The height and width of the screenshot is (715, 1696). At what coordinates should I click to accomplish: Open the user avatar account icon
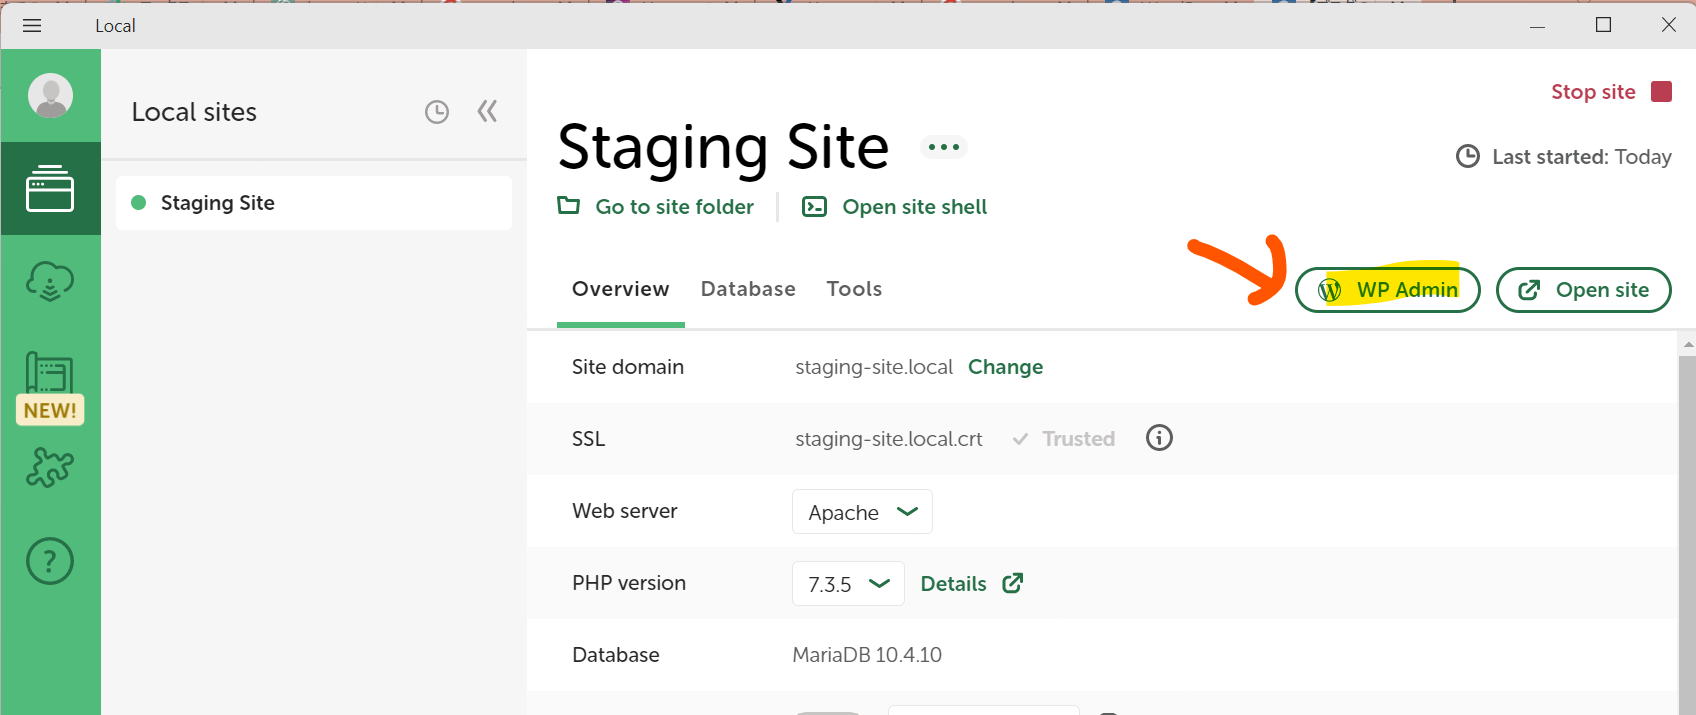[50, 96]
